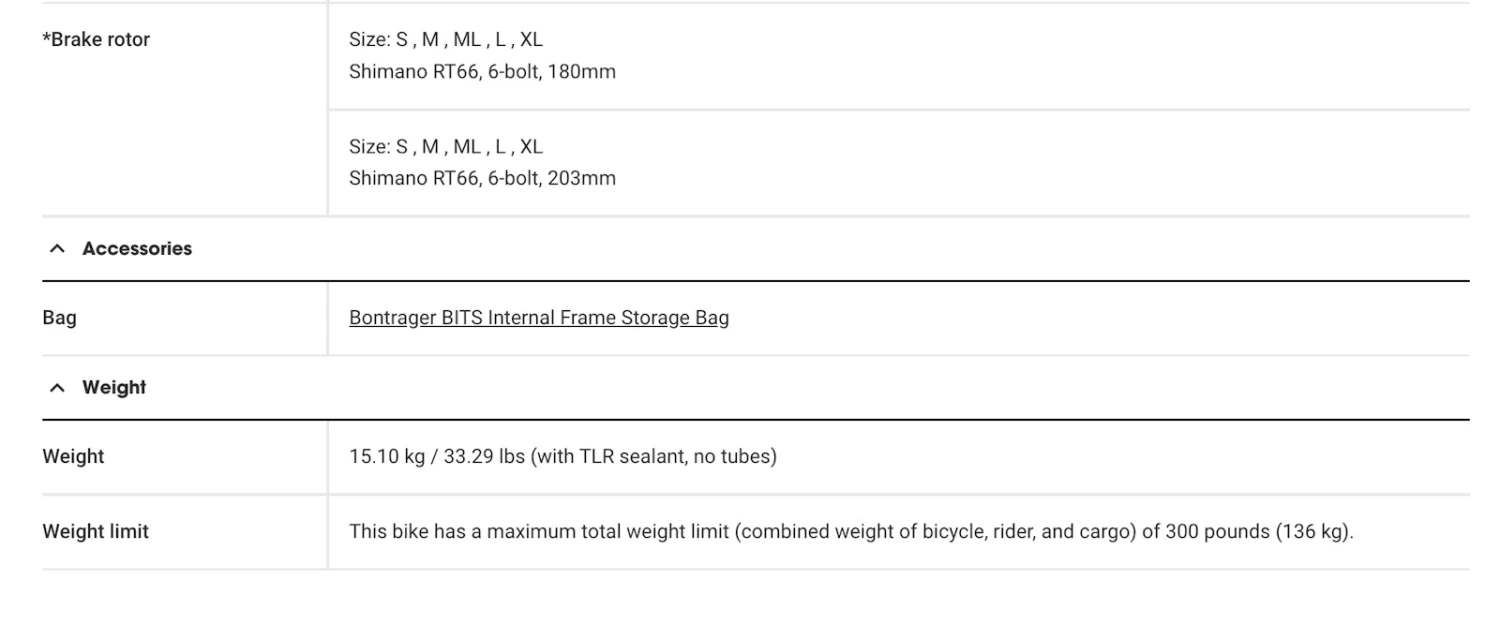
Task: Click the Weight limit row label
Action: pos(95,532)
